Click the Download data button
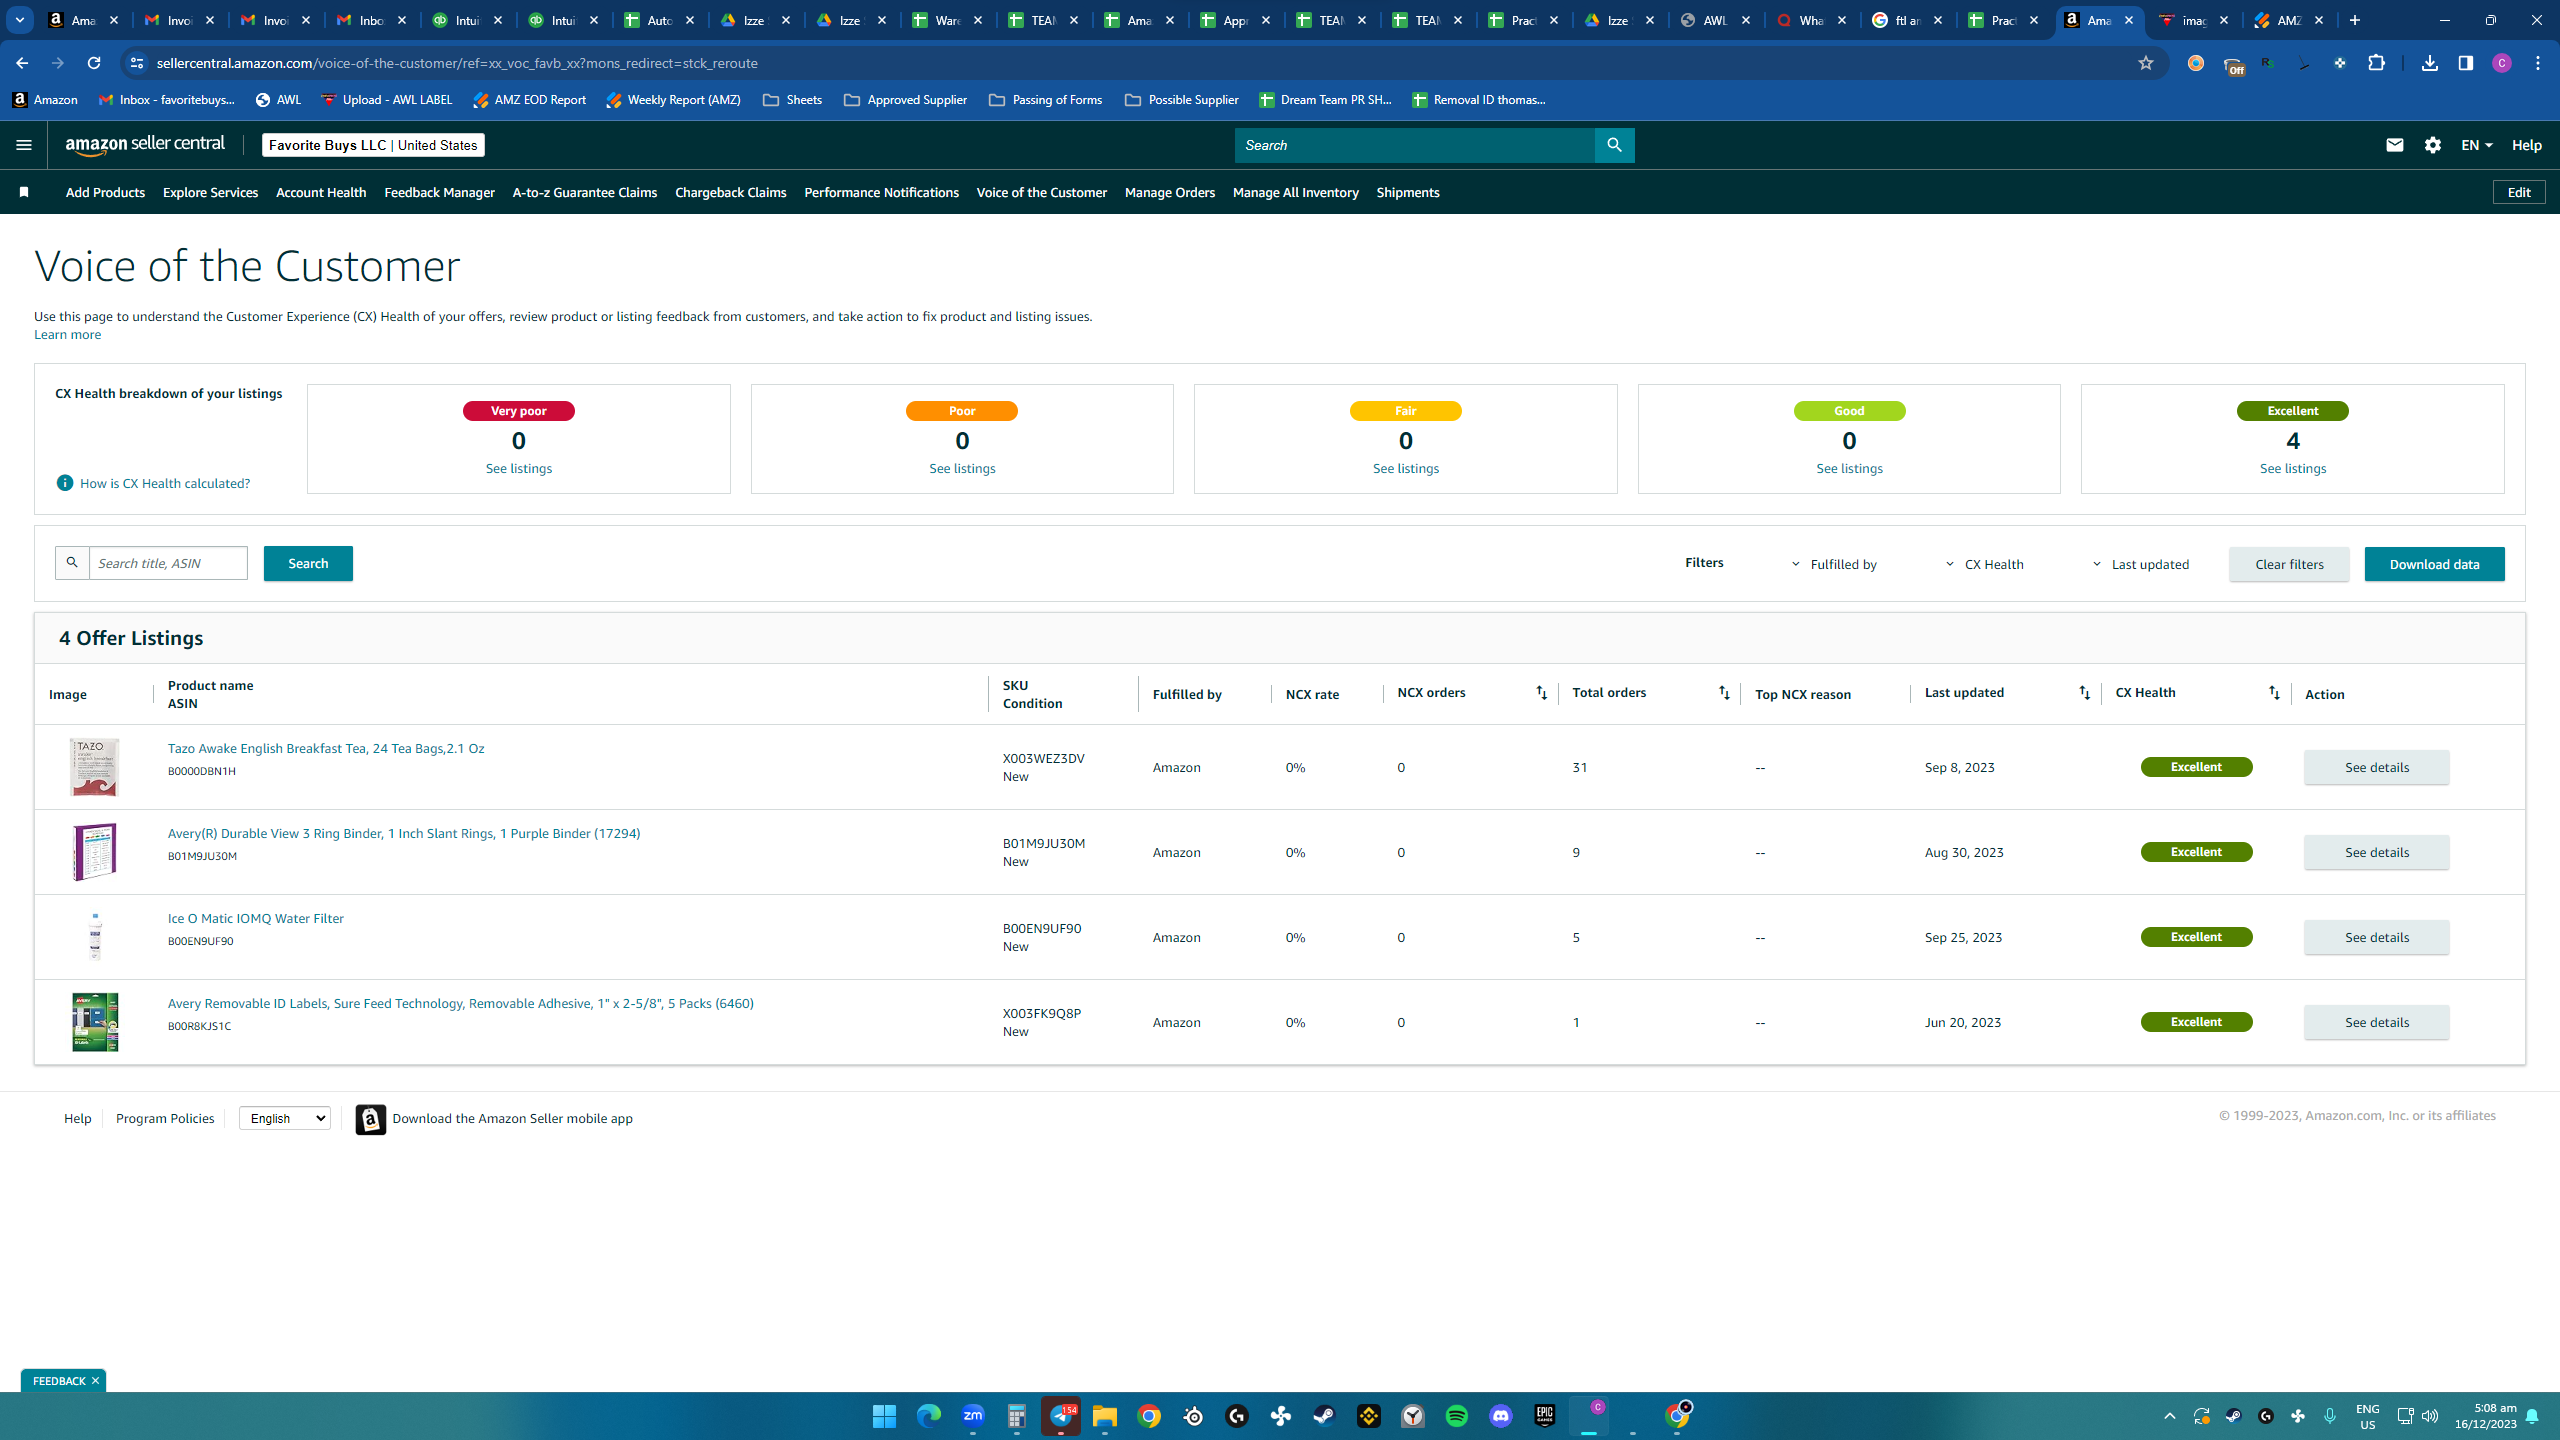The image size is (2560, 1440). (2434, 564)
